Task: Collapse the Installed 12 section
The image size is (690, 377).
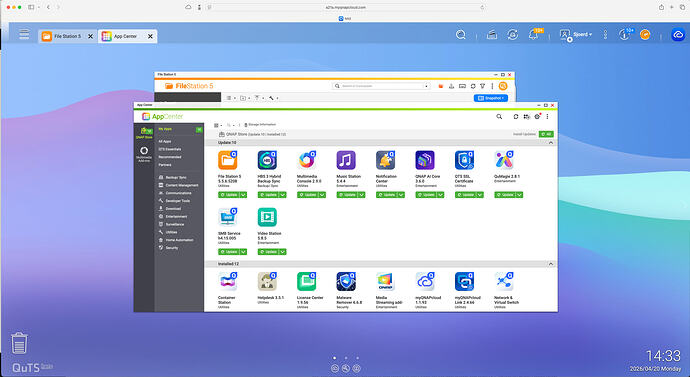Action: tap(551, 264)
